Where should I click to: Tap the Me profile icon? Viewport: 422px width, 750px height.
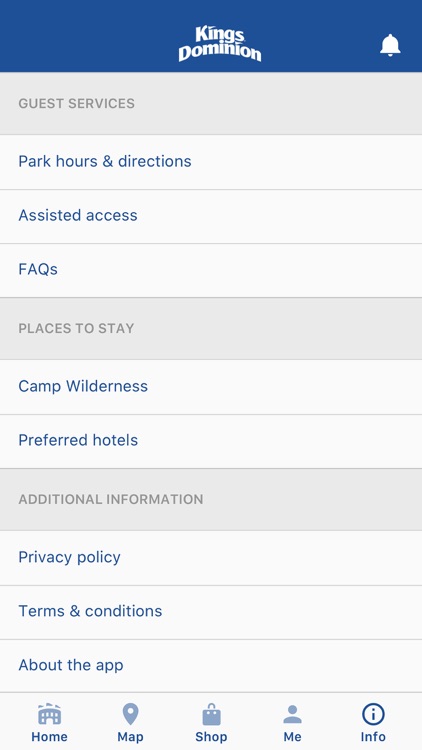point(292,714)
